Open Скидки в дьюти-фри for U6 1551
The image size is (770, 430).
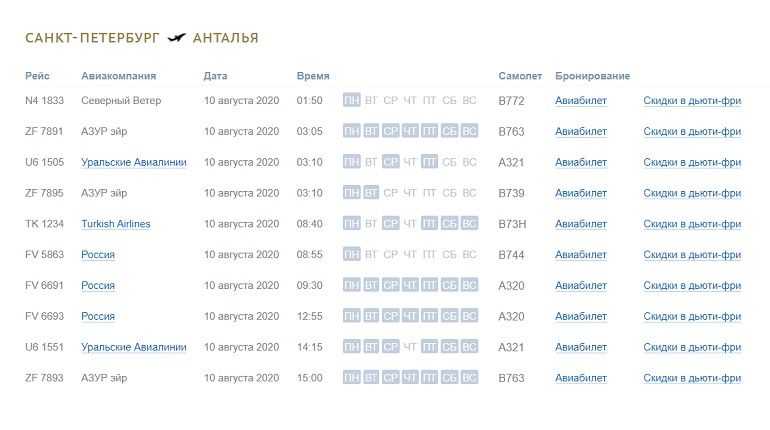tap(692, 347)
